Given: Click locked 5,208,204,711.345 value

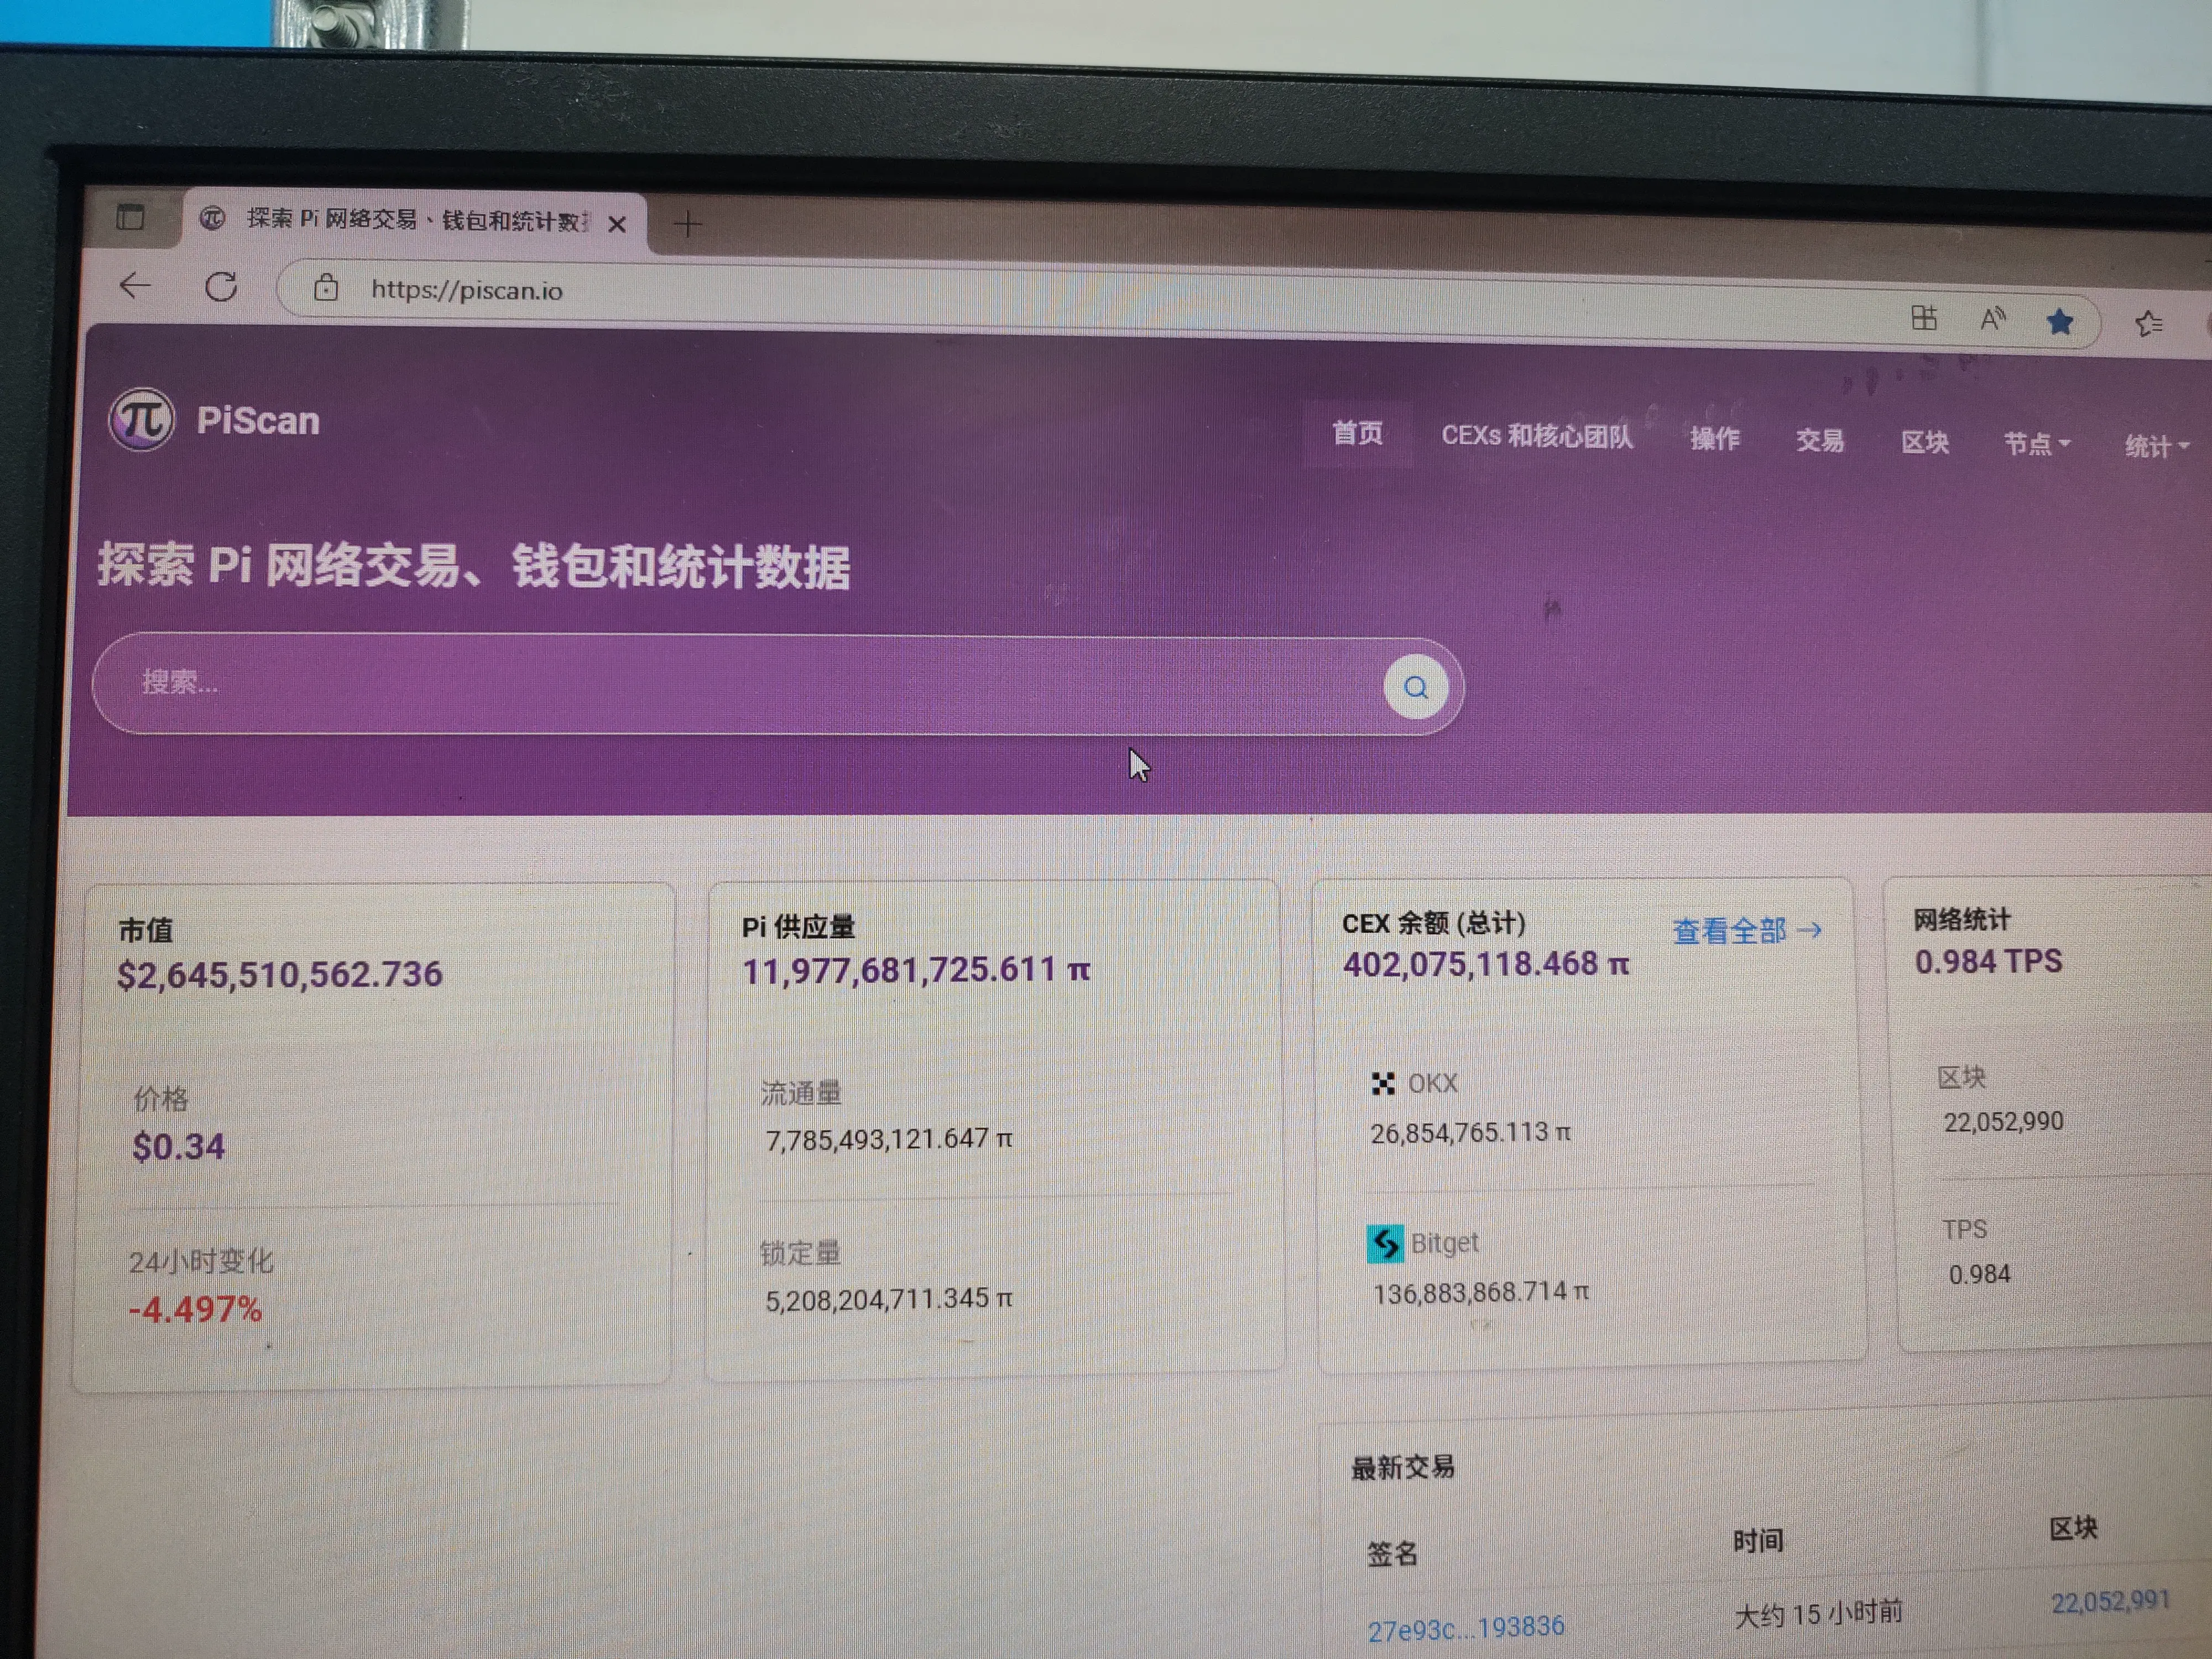Looking at the screenshot, I should [x=889, y=1299].
